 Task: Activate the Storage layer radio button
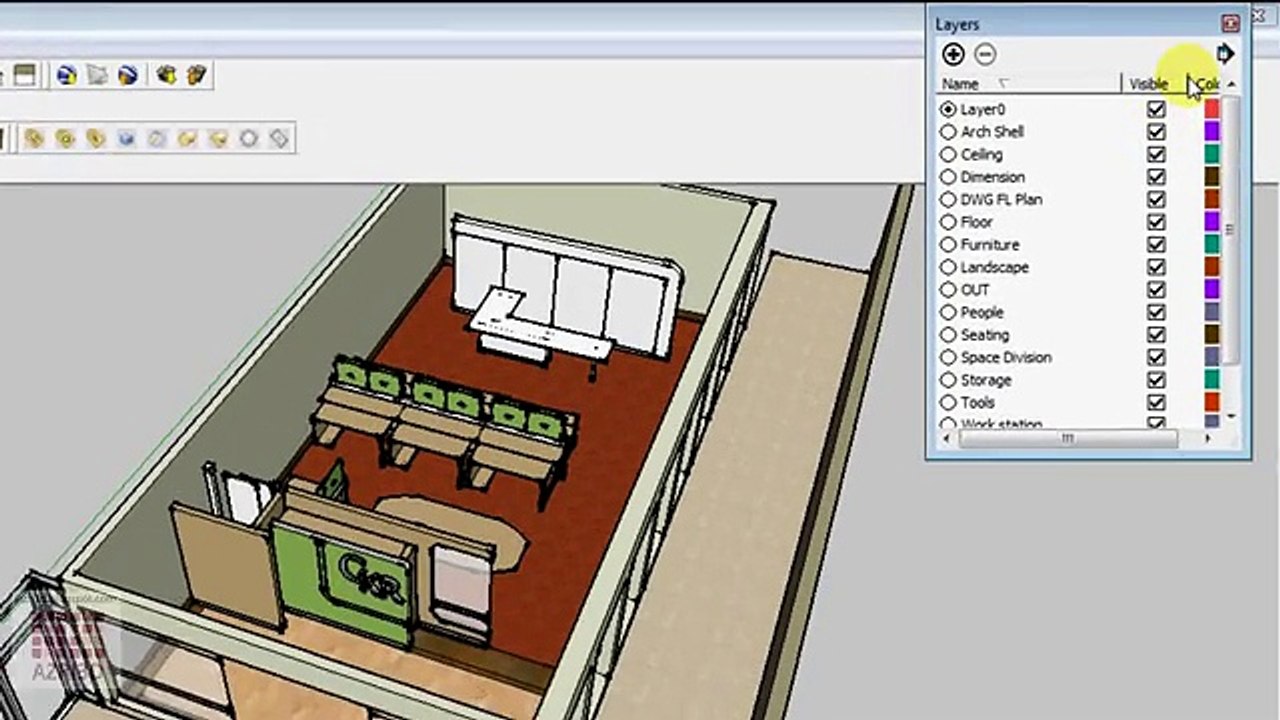tap(948, 381)
